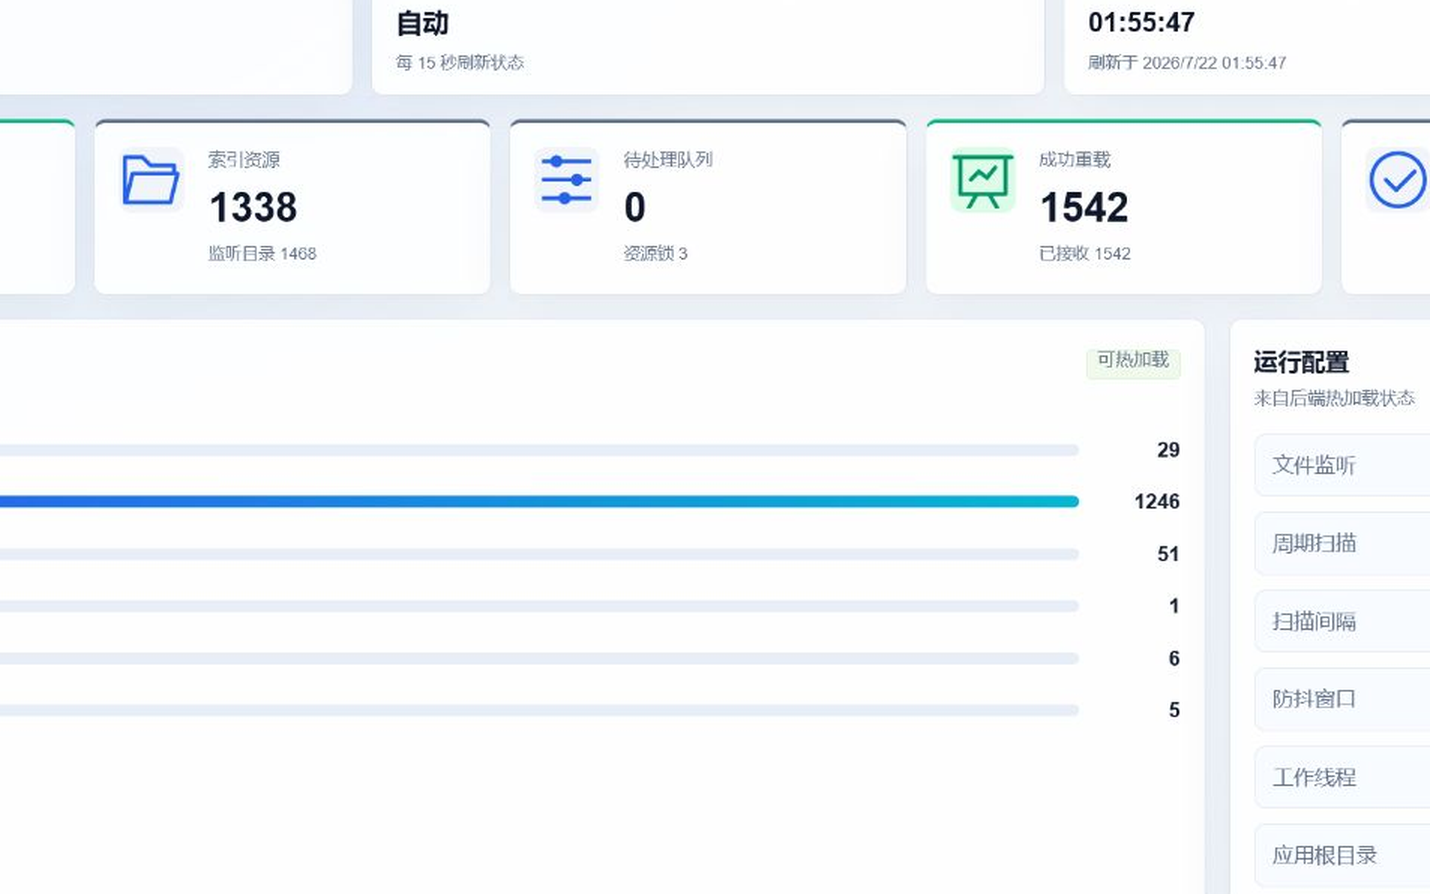Select the 文件监听 config row
The height and width of the screenshot is (894, 1430).
pos(1342,465)
